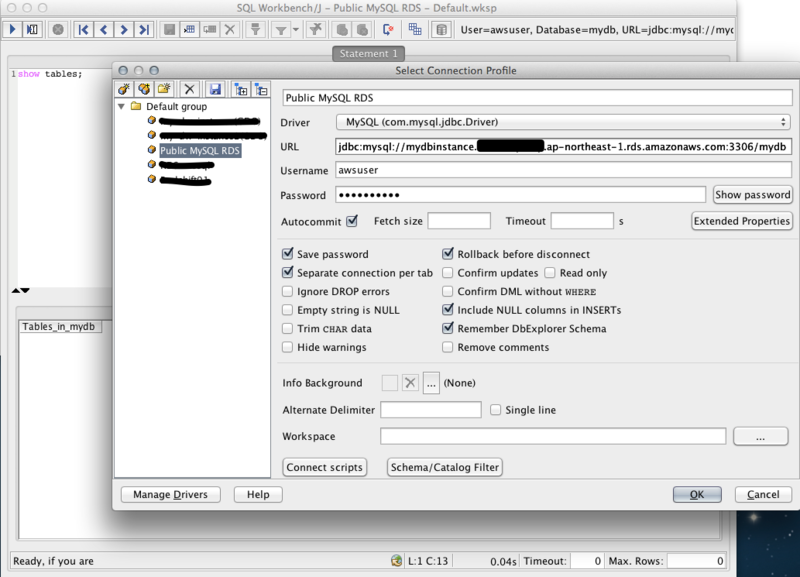The image size is (800, 577).
Task: Enable Remove comments
Action: point(447,347)
